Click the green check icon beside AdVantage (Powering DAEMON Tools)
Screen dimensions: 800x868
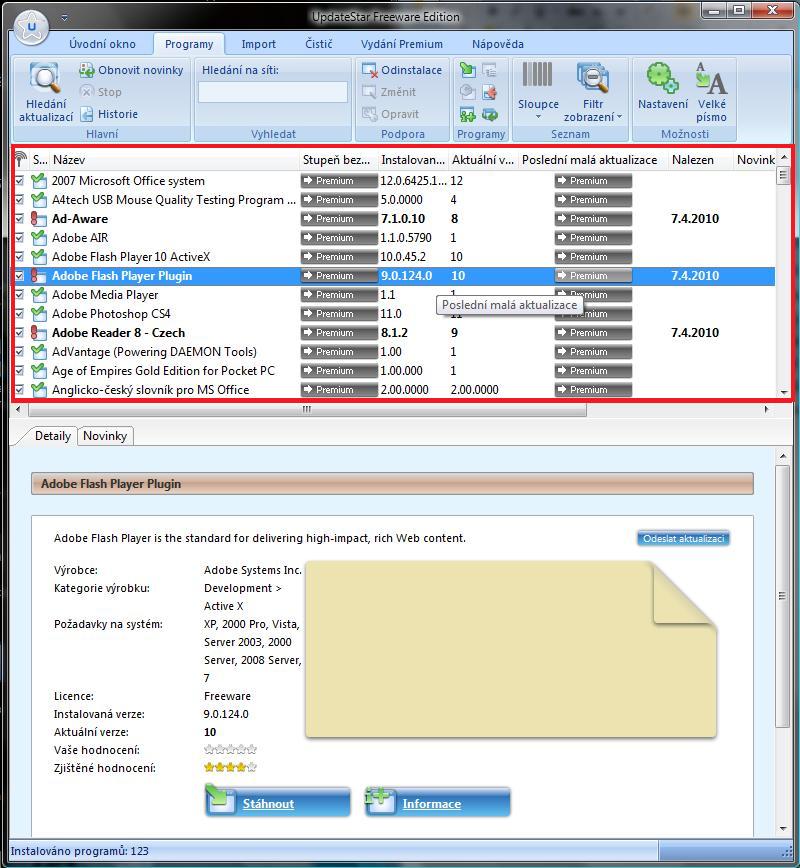coord(38,352)
